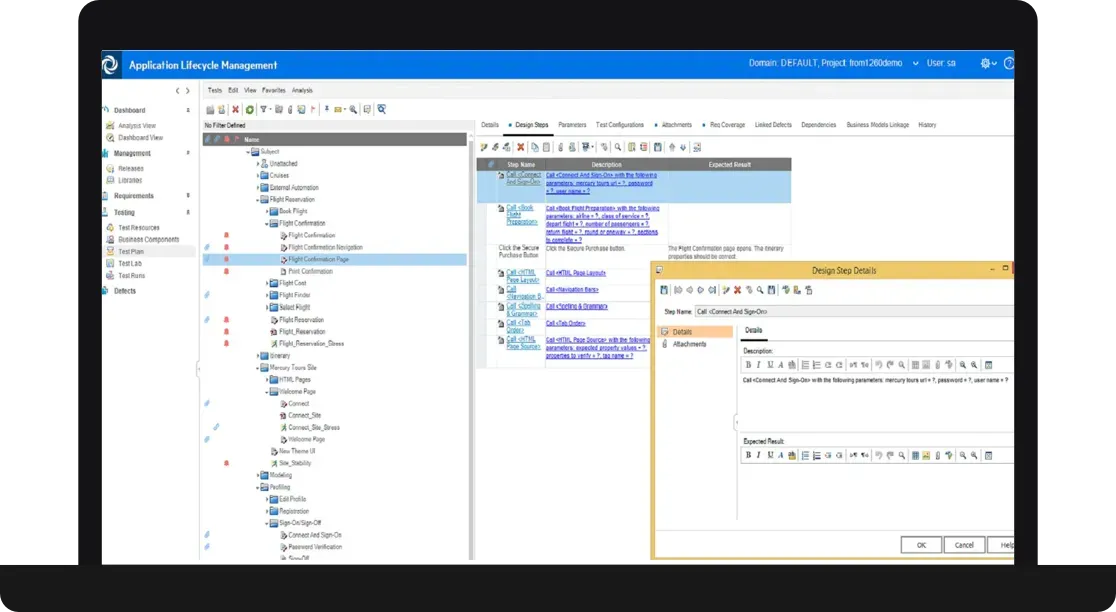Click the navigate forward arrow above the sidebar
Screen dimensions: 1116x612
tap(188, 91)
